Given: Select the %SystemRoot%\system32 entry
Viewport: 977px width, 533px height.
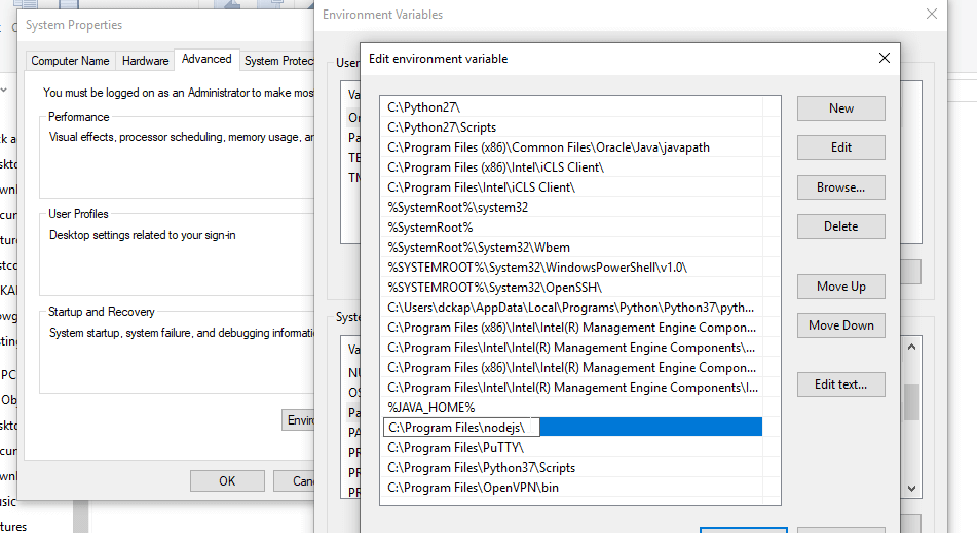Looking at the screenshot, I should [x=572, y=207].
